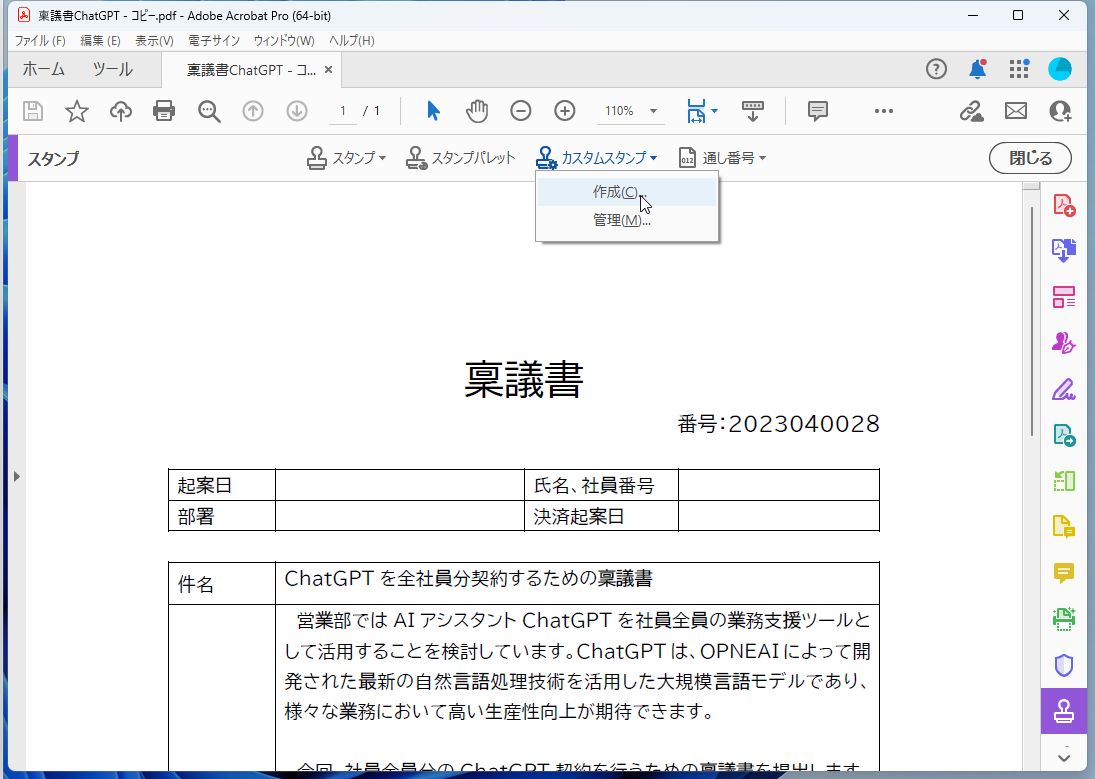This screenshot has height=779, width=1095.
Task: Close the 稟議書ChatGPT document tab
Action: coord(328,70)
